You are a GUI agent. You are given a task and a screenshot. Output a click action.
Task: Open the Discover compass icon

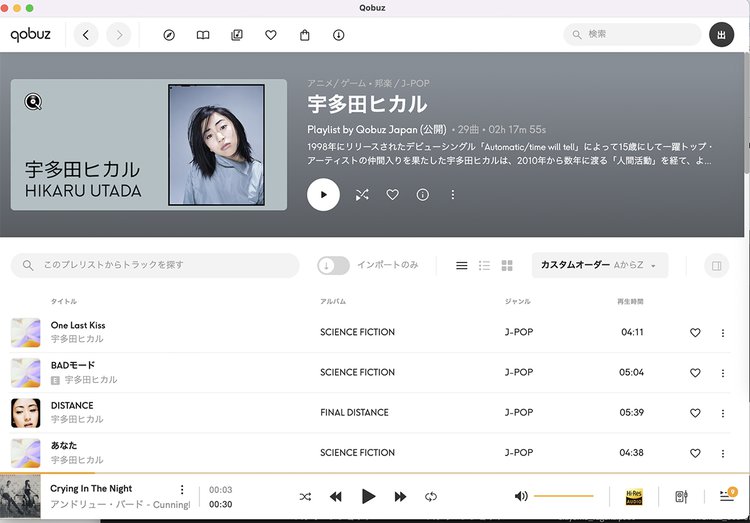point(169,35)
